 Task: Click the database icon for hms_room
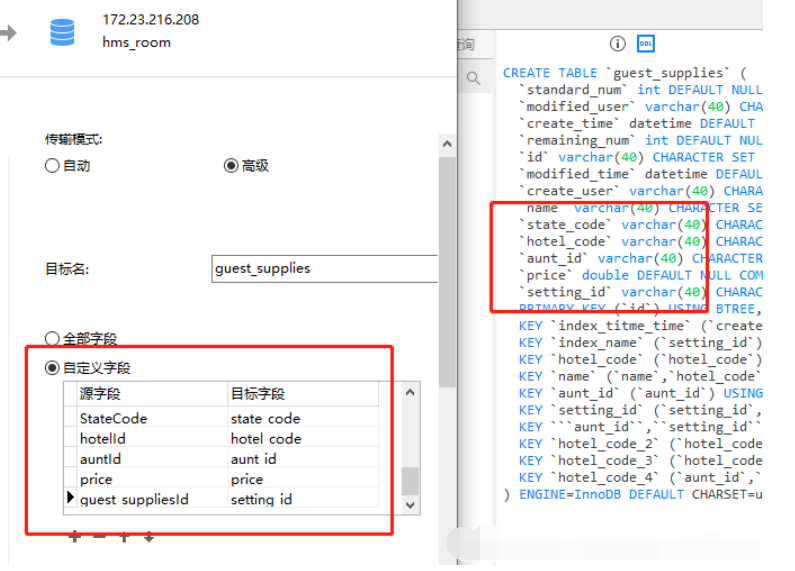tap(62, 31)
